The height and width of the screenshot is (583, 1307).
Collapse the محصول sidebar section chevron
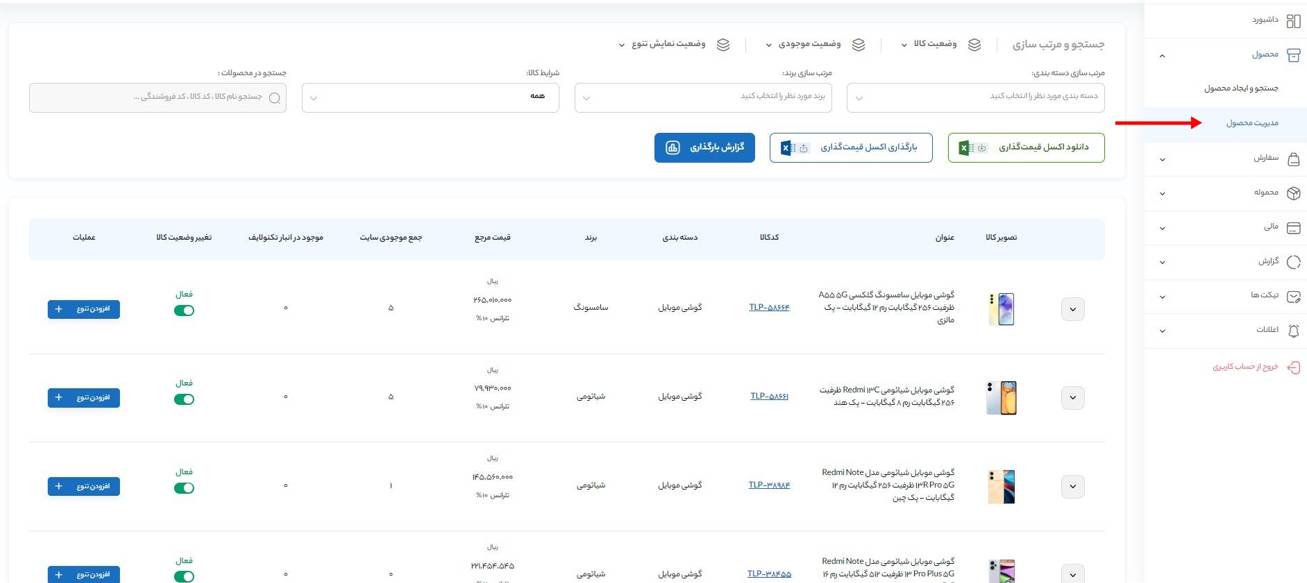(1162, 56)
